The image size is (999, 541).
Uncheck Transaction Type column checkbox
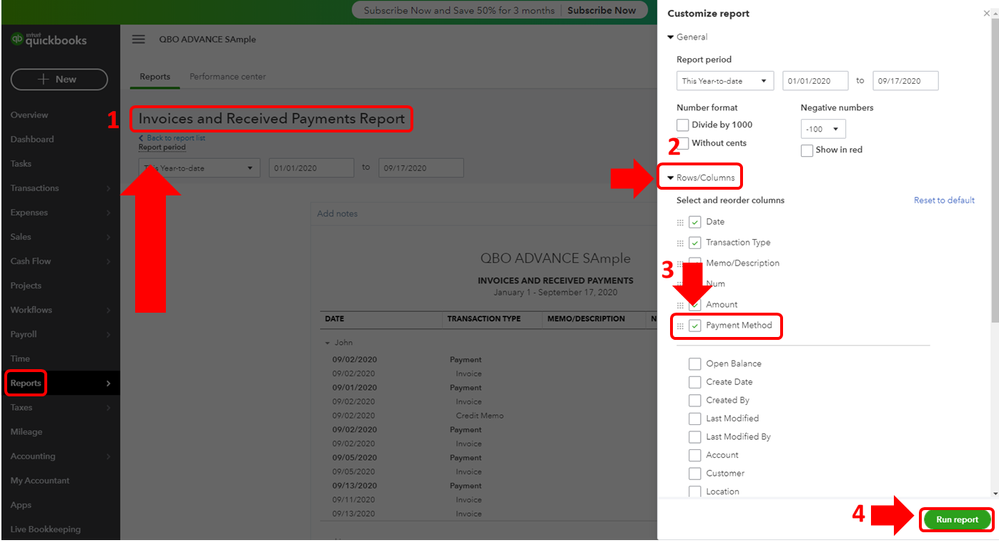tap(695, 243)
